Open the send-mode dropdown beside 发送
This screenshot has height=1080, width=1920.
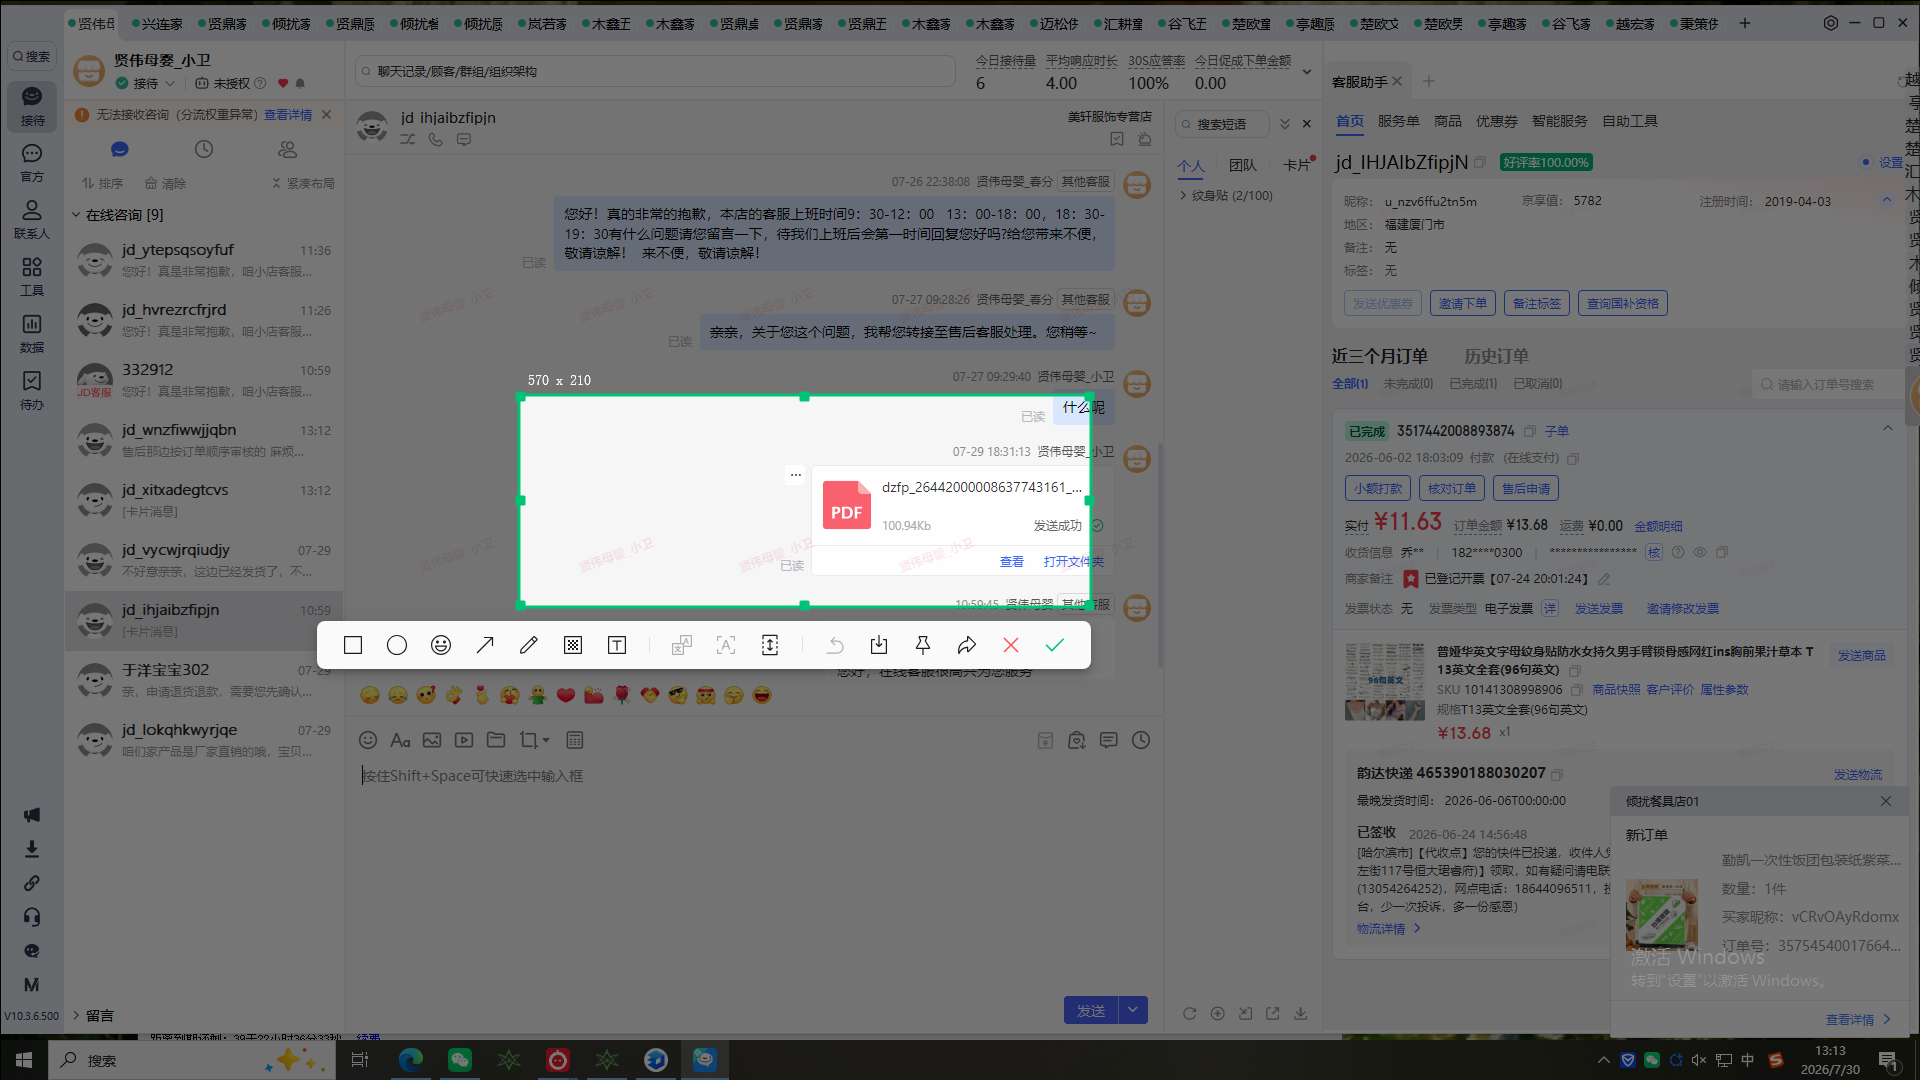tap(1133, 1010)
